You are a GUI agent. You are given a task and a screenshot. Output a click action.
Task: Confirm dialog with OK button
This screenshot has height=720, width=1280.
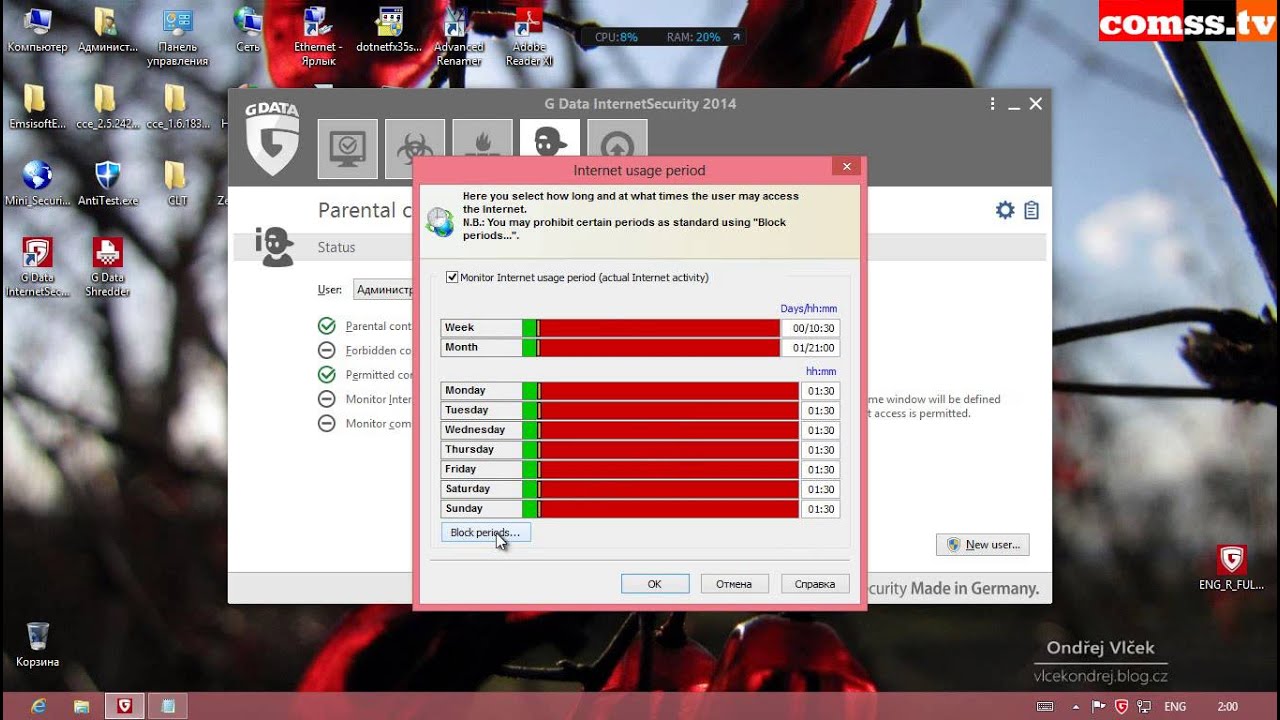click(655, 584)
